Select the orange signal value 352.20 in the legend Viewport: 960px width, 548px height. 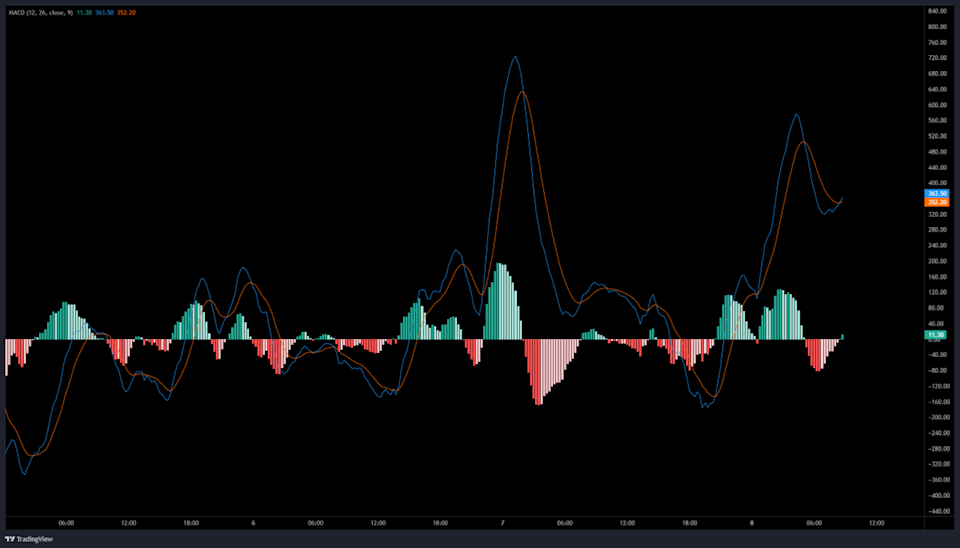pyautogui.click(x=126, y=12)
